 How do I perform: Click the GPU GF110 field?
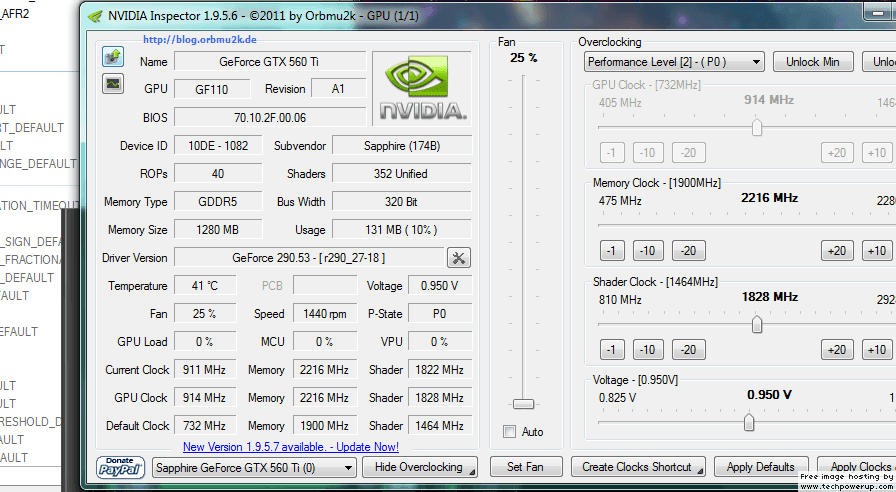pos(212,89)
